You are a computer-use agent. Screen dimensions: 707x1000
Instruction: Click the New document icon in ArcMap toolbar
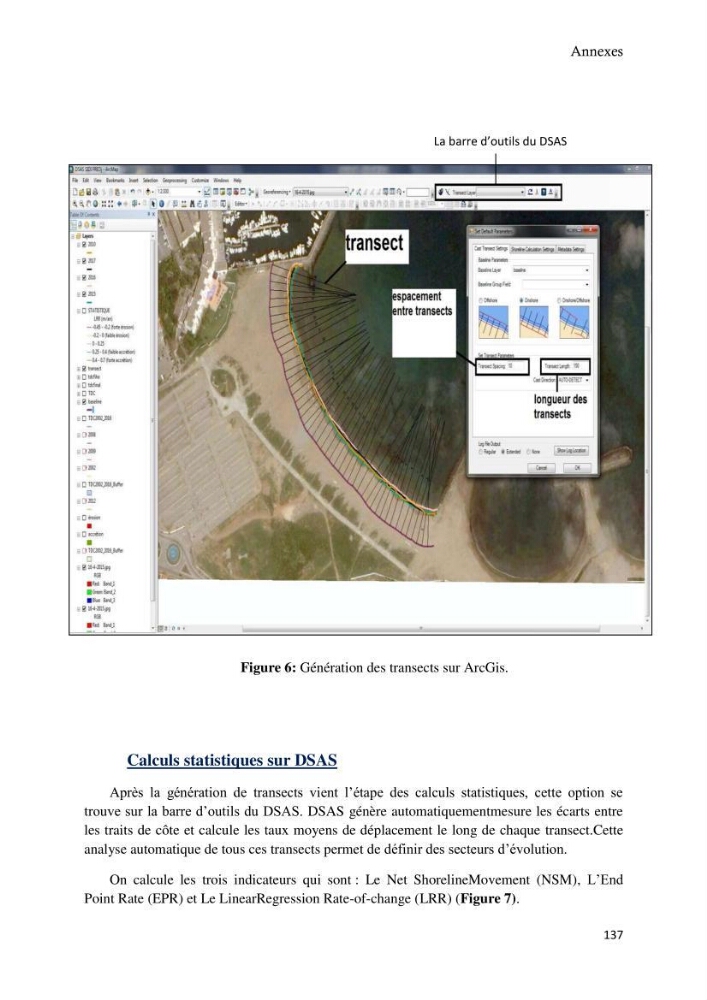[75, 191]
